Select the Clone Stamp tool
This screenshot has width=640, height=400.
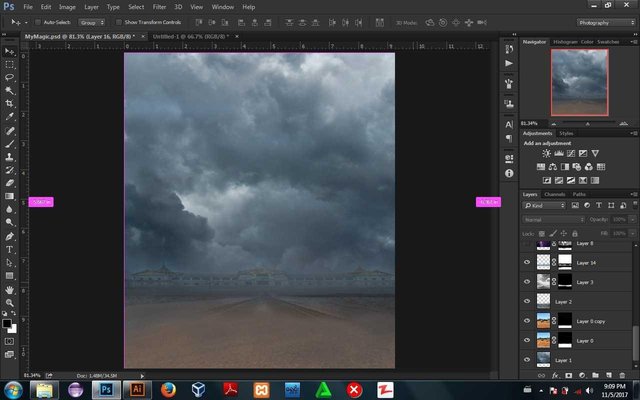pyautogui.click(x=9, y=157)
